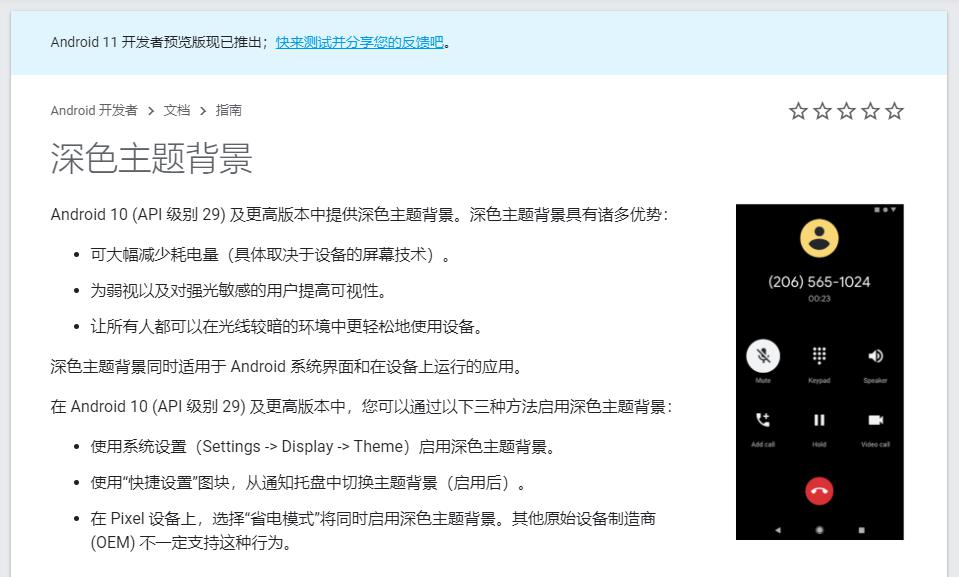
Task: Click the phone number (206) 565-1024
Action: 819,282
